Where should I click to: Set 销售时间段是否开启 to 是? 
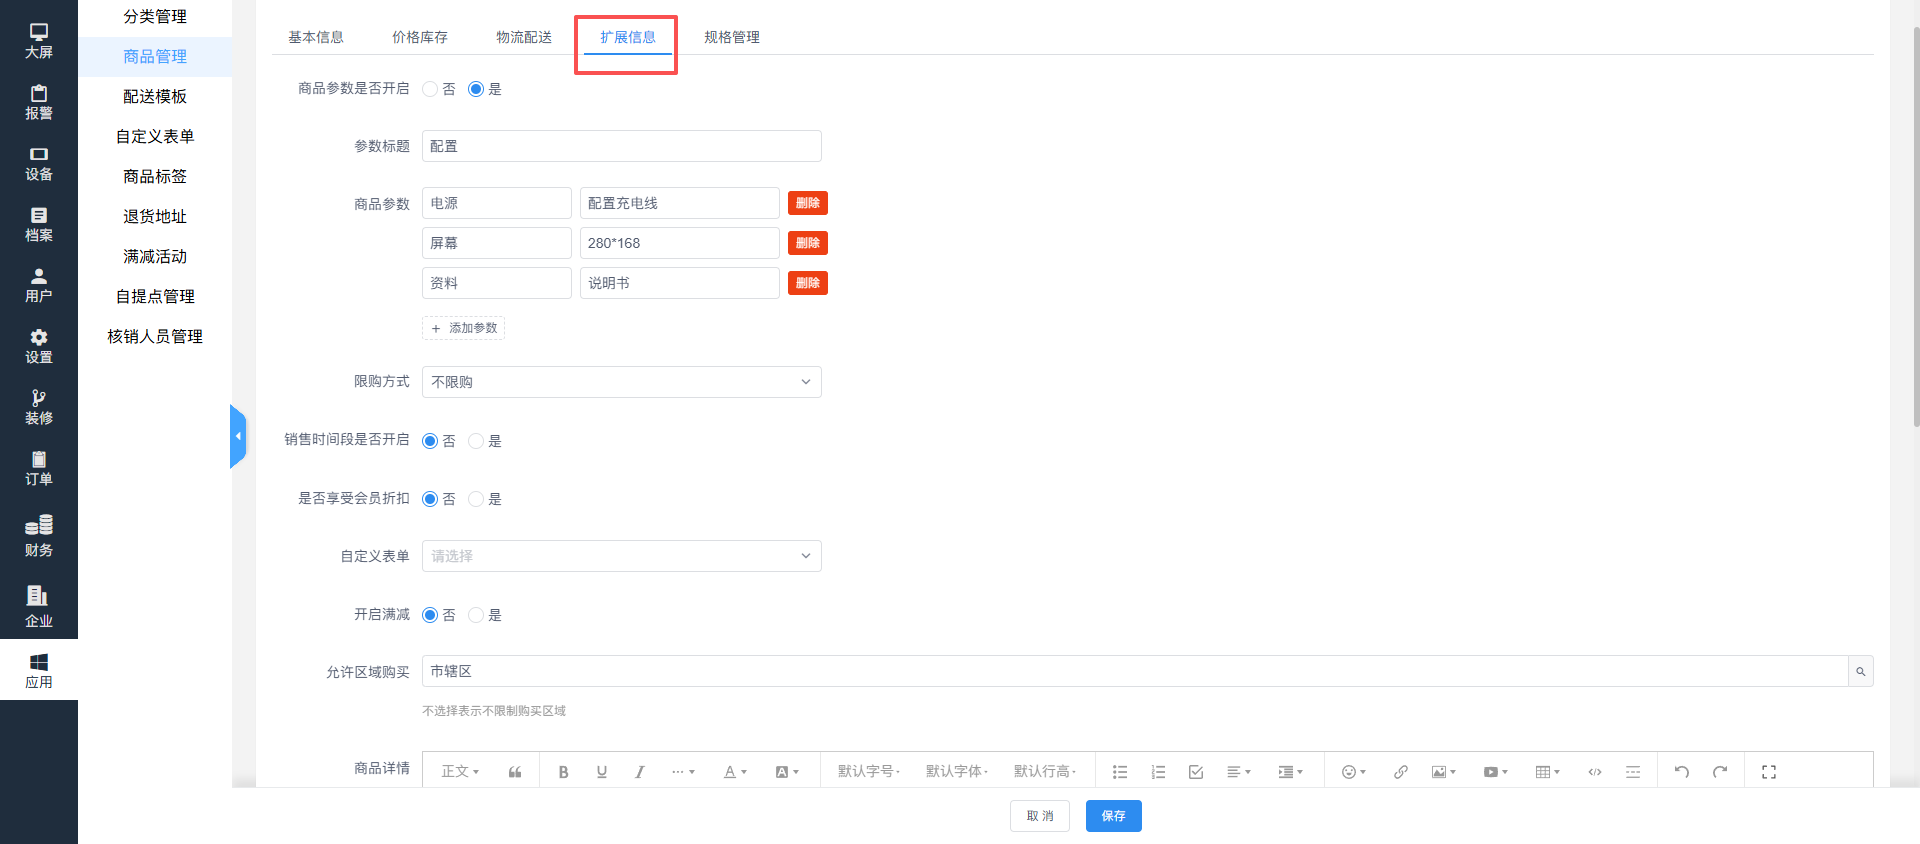476,441
